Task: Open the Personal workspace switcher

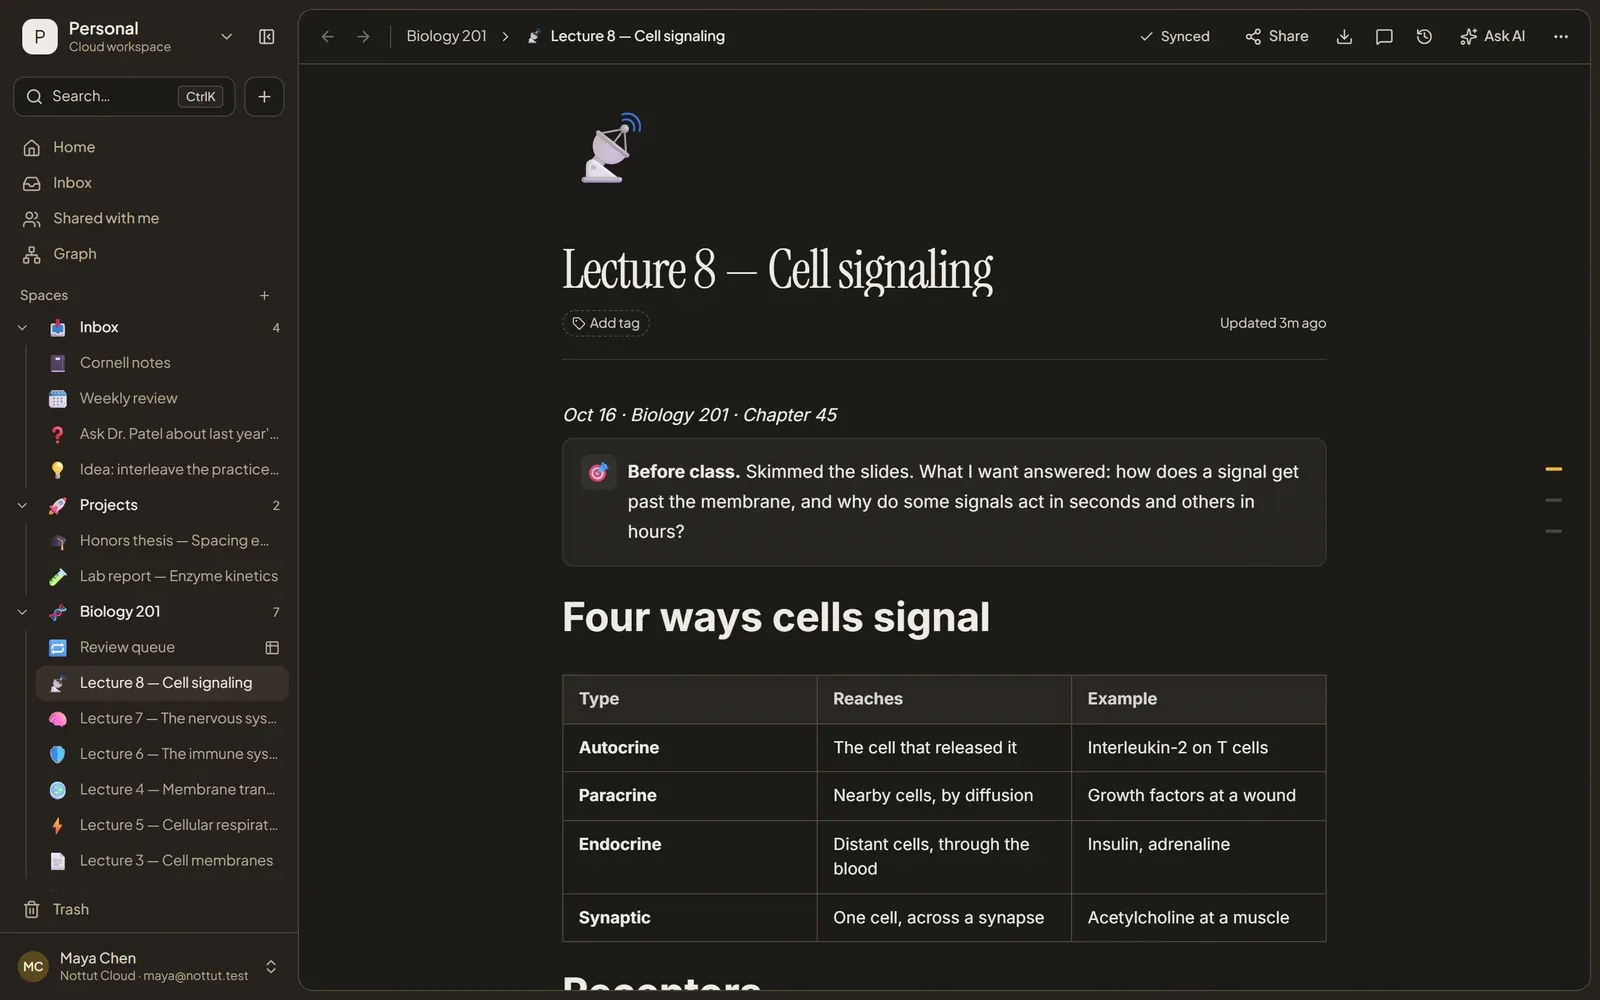Action: pos(128,37)
